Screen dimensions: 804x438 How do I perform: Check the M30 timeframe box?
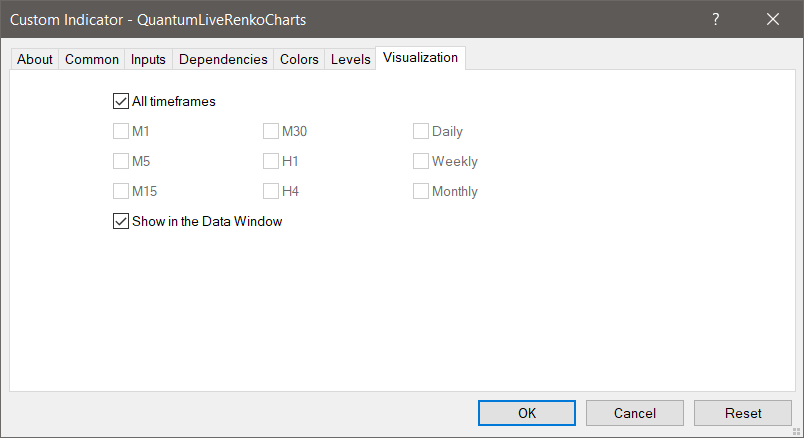click(x=271, y=131)
